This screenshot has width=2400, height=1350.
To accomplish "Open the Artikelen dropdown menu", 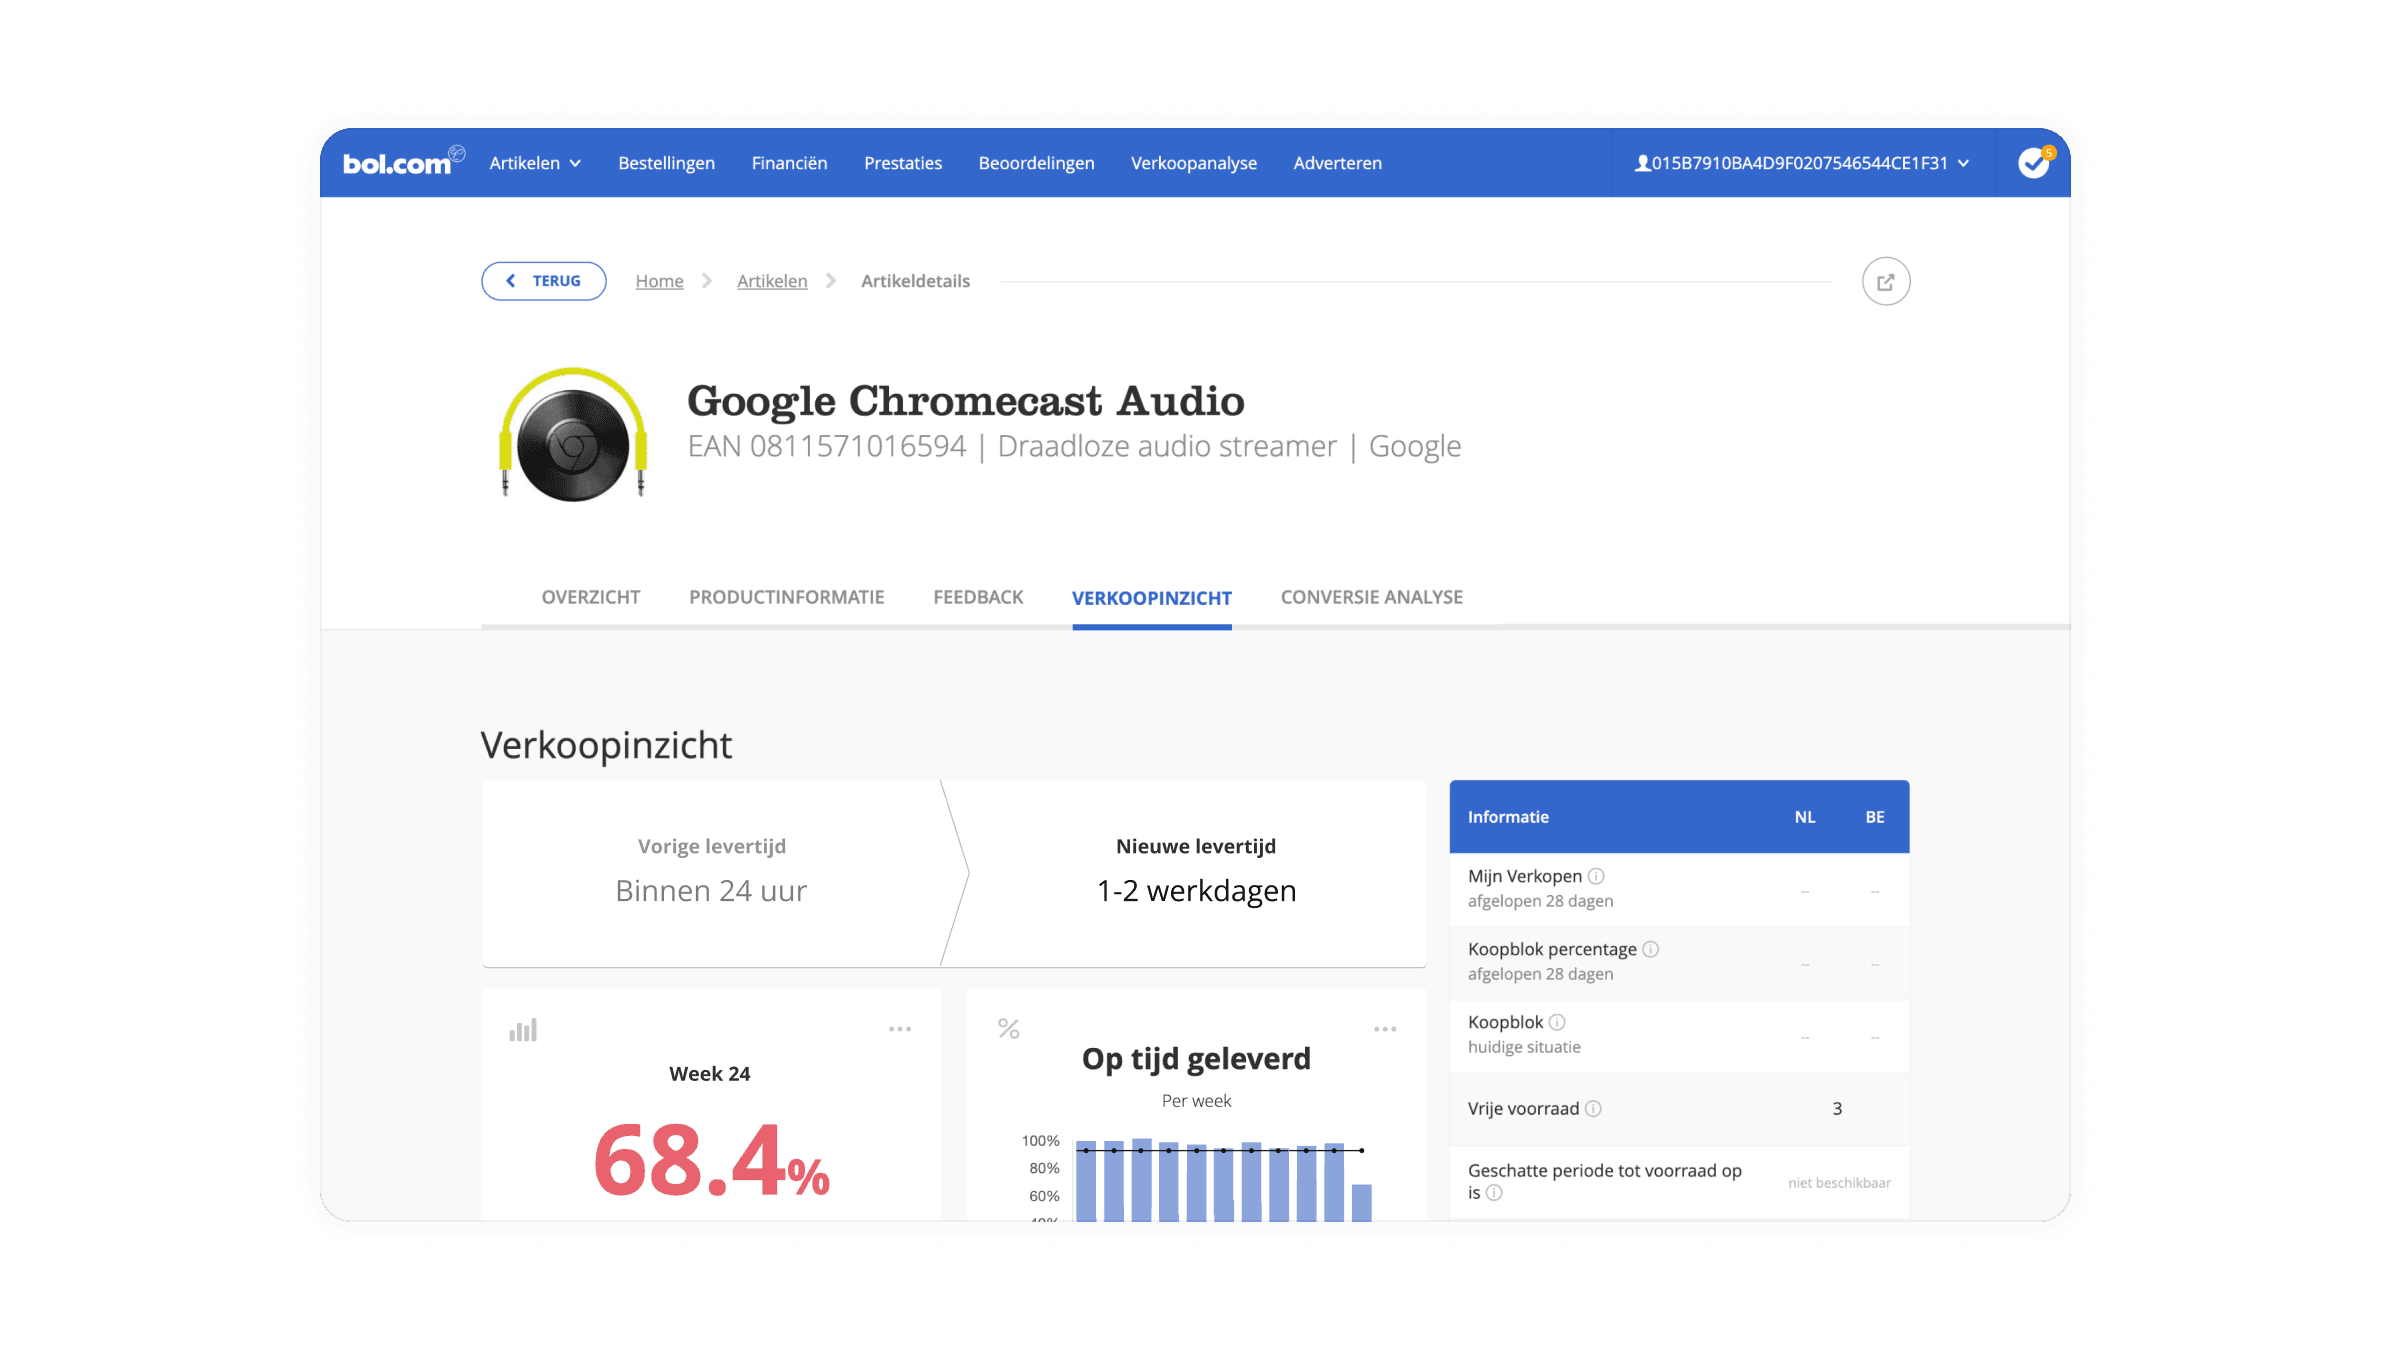I will coord(534,163).
